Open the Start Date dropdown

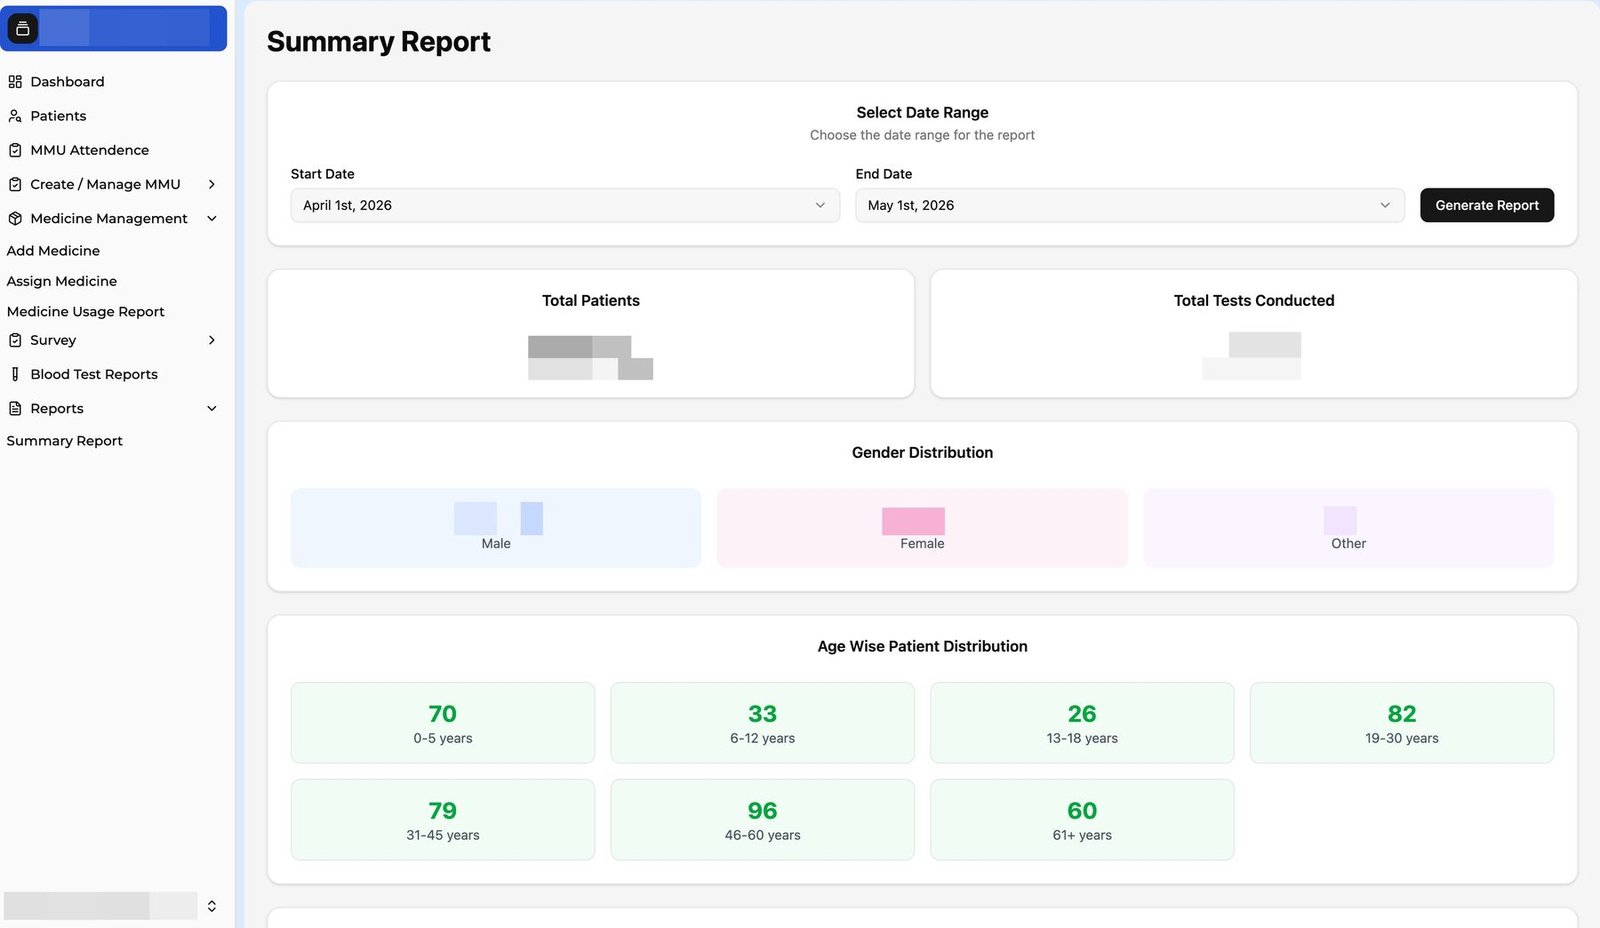tap(565, 205)
